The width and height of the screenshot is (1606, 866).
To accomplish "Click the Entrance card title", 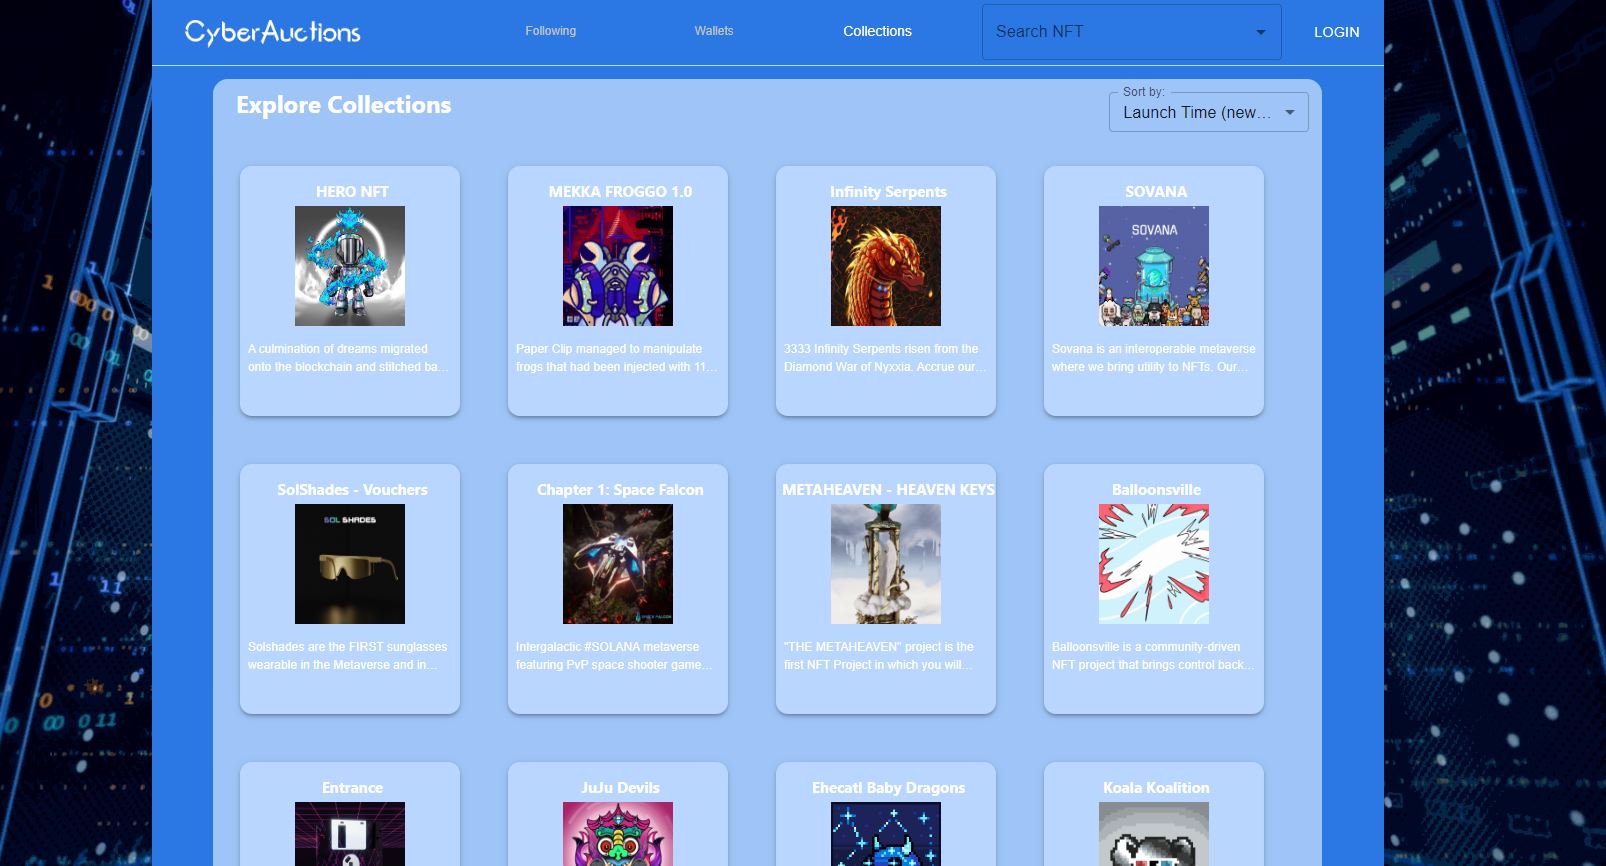I will point(352,787).
